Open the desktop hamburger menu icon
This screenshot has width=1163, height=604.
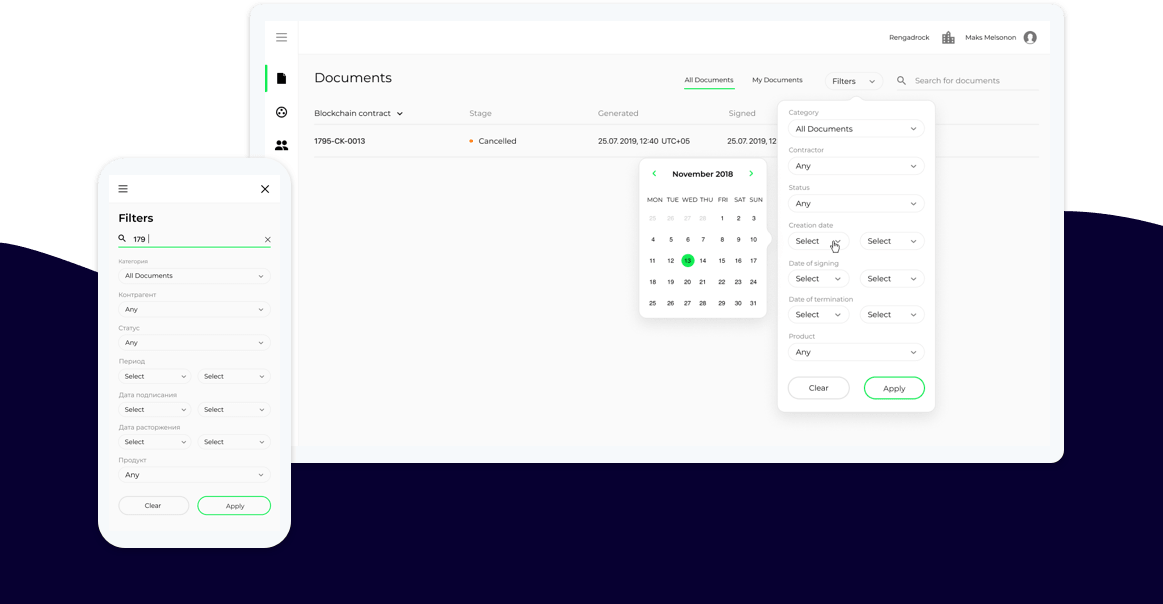coord(281,37)
